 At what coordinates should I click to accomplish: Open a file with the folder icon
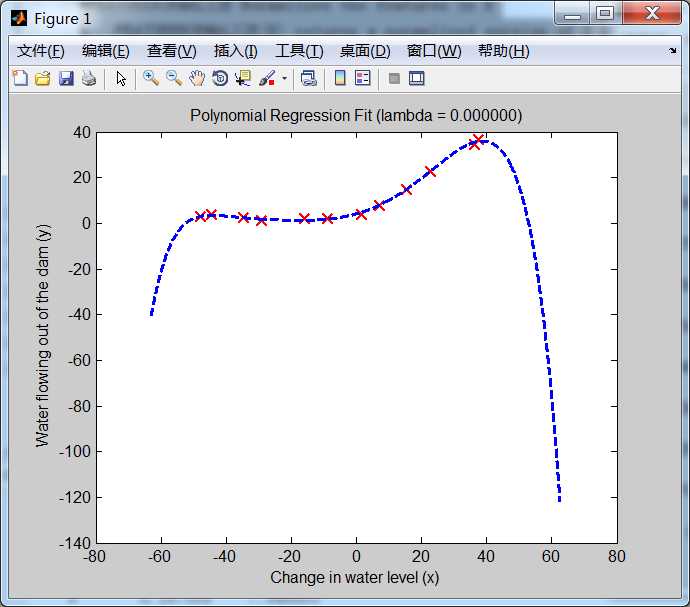click(x=43, y=78)
